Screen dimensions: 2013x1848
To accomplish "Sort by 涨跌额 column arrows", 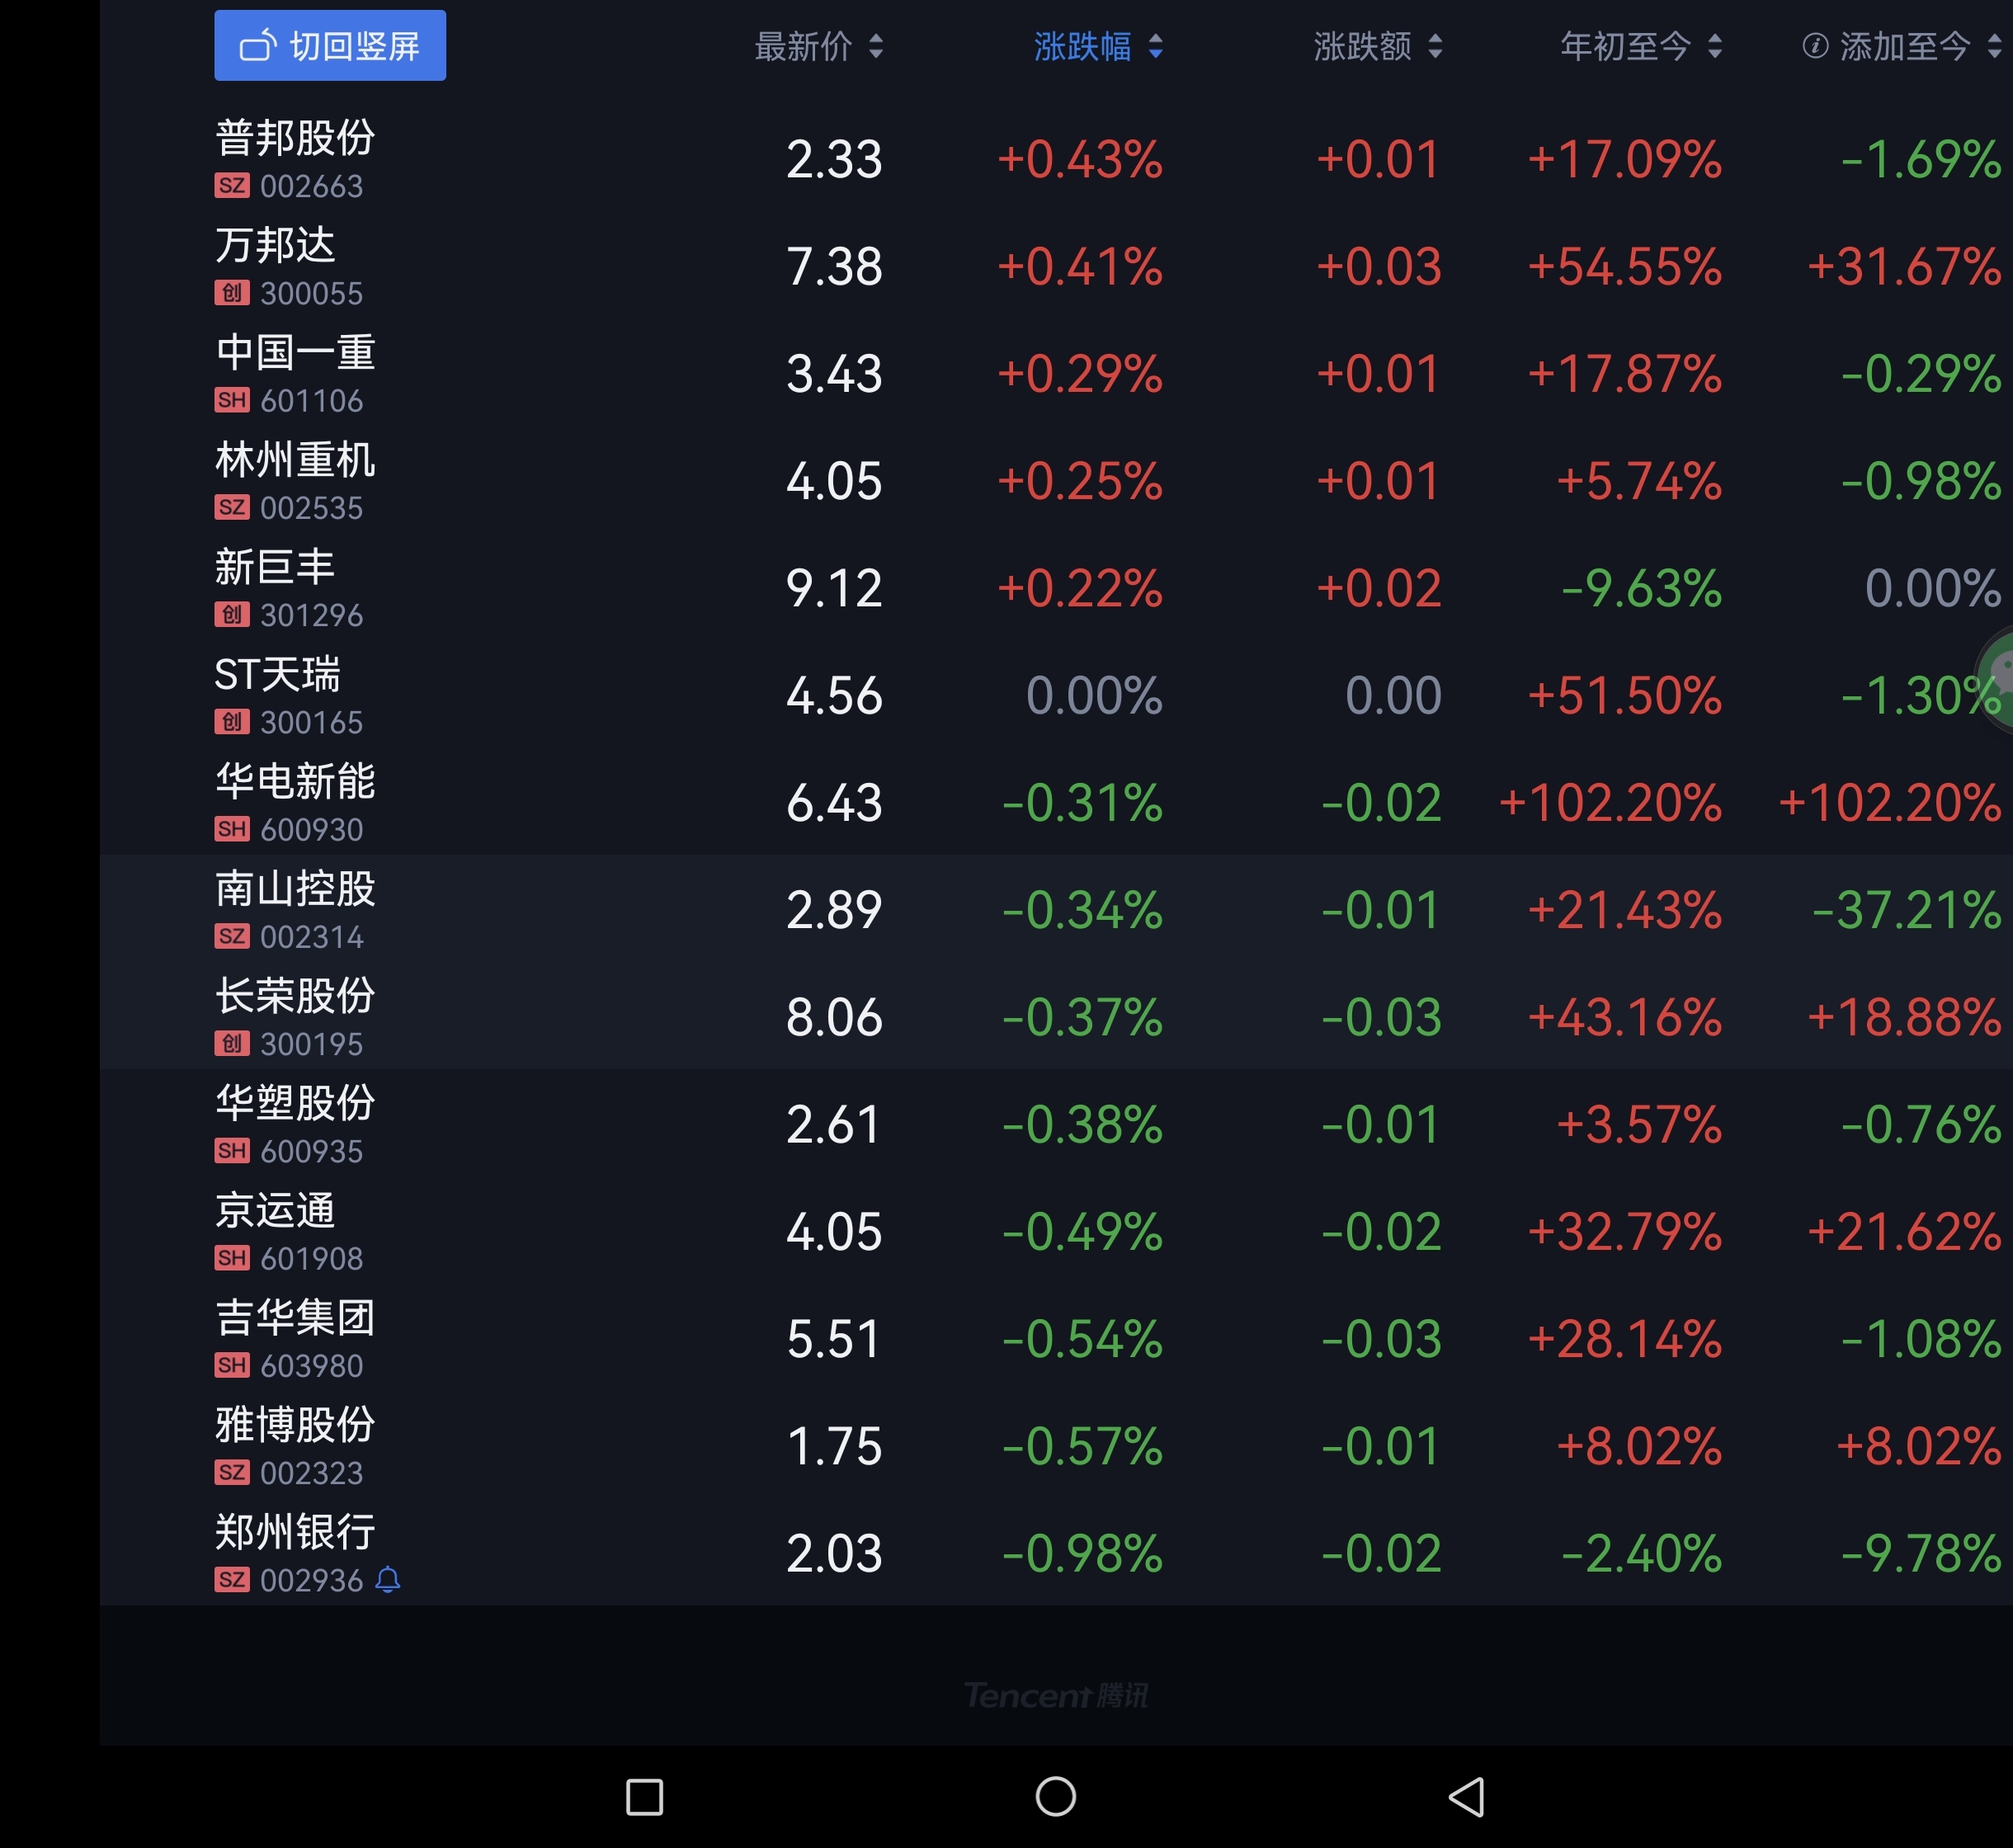I will coord(1435,46).
